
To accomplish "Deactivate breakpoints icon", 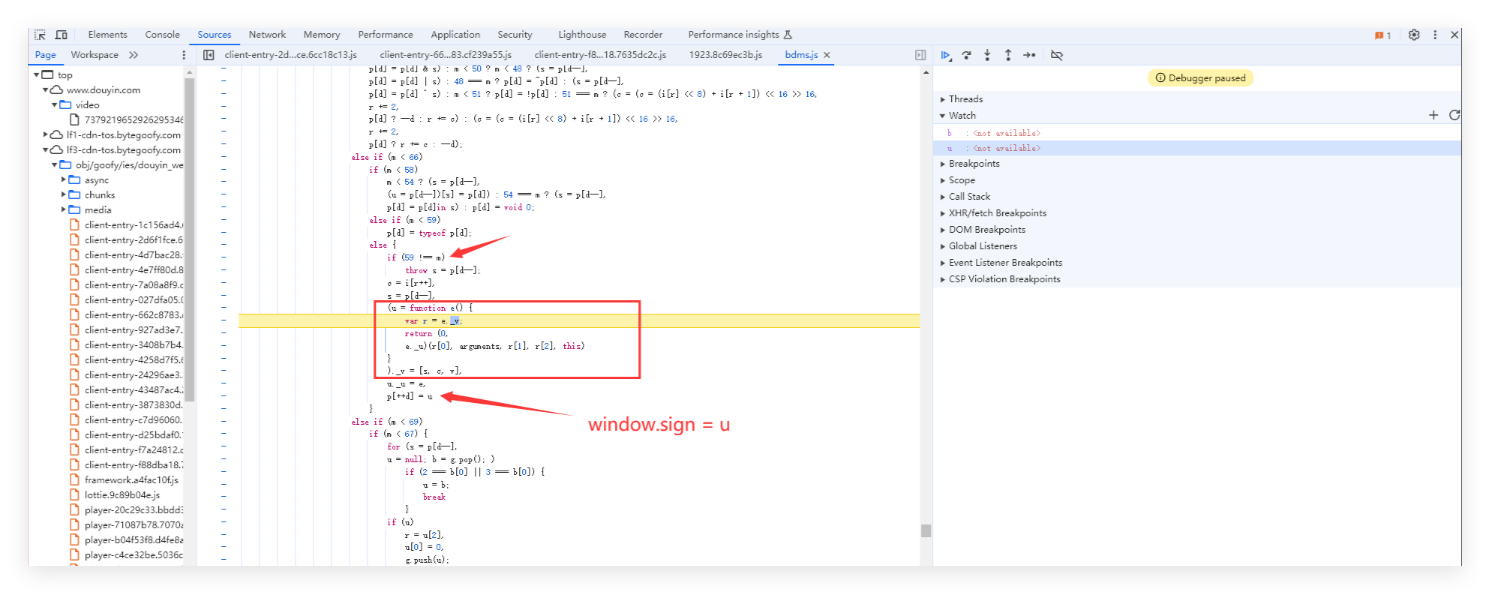I will (1057, 55).
